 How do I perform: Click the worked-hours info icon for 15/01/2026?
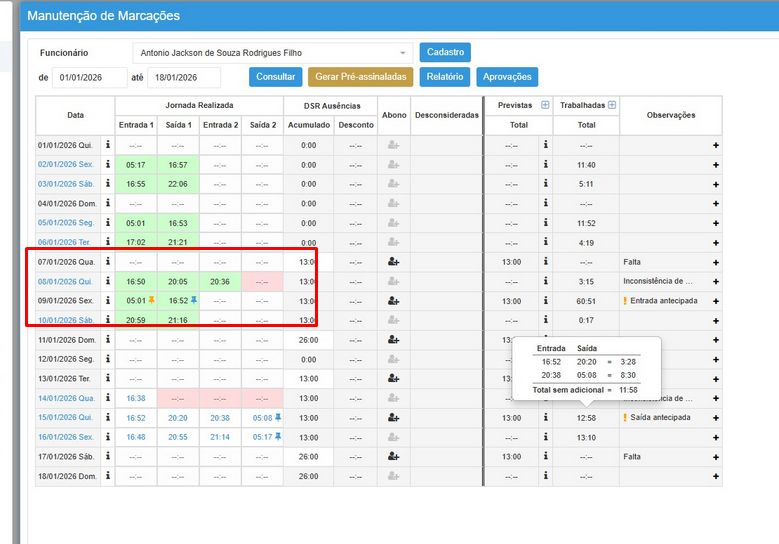pos(545,418)
